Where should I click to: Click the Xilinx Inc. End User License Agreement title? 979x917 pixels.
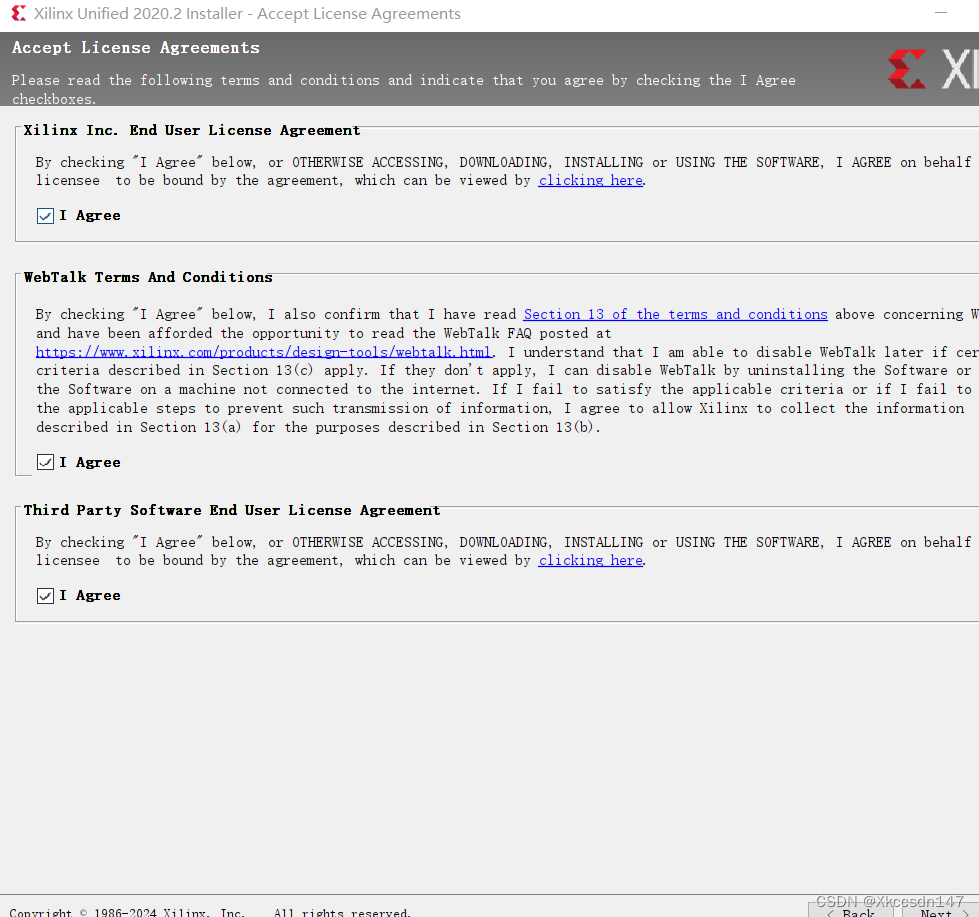pos(192,130)
